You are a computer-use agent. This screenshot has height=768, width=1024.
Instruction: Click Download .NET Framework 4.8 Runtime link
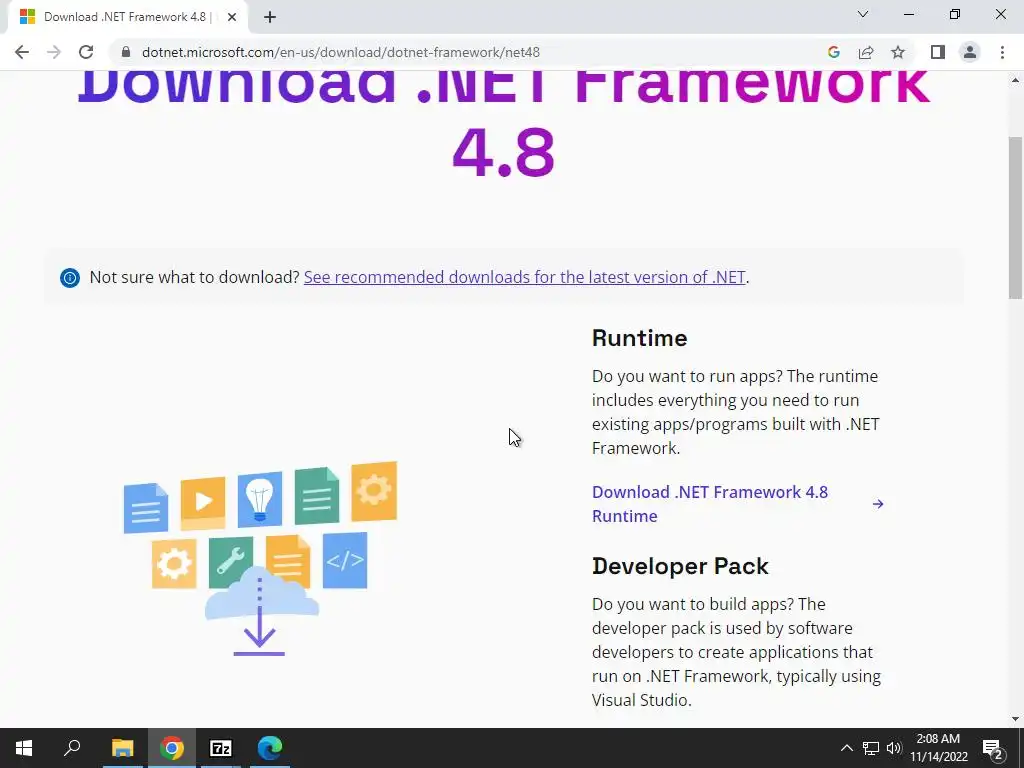[710, 504]
